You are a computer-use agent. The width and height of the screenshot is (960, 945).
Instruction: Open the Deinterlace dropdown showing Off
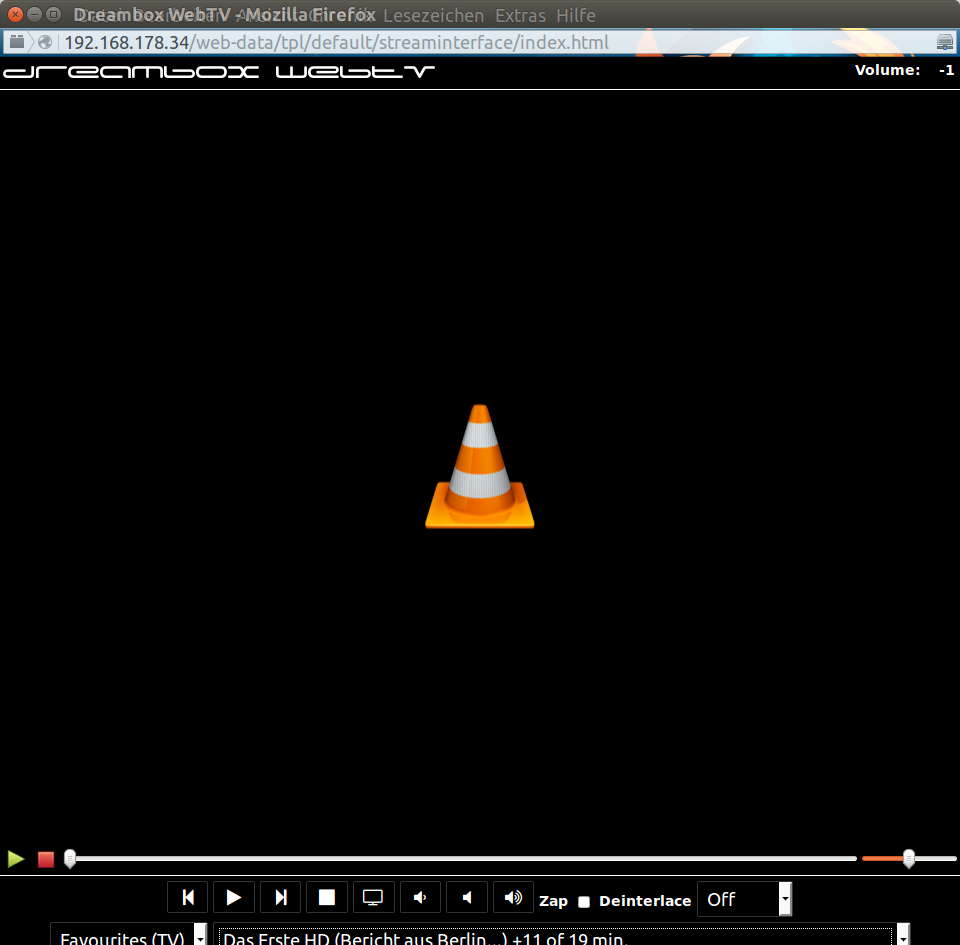click(x=744, y=899)
